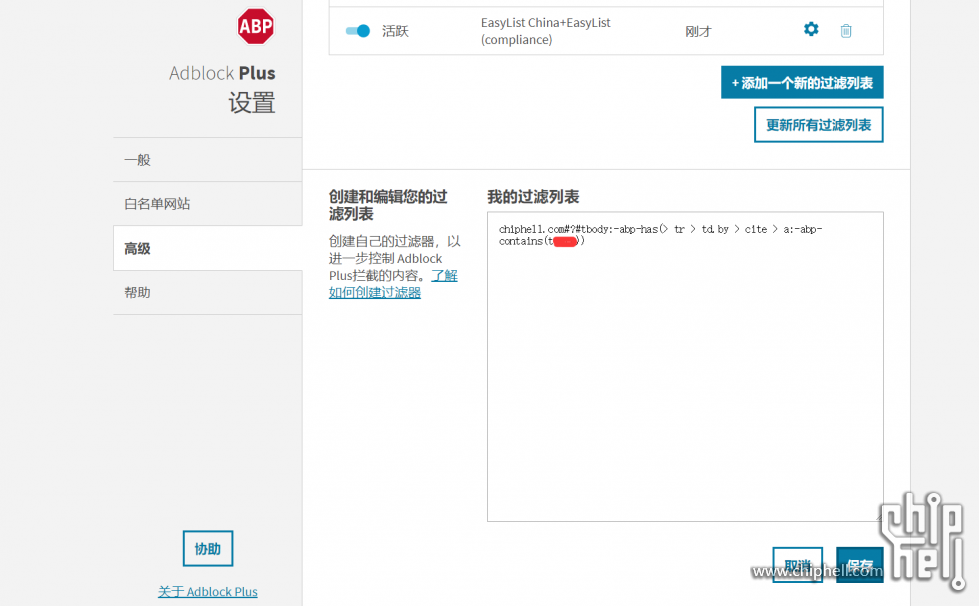Delete the EasyList China filter list via trash icon
Screen dimensions: 979x606
point(845,31)
